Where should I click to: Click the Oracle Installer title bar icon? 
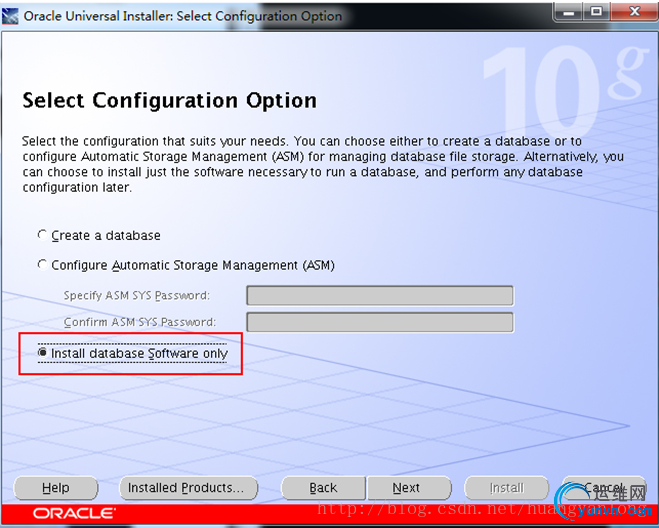point(10,16)
